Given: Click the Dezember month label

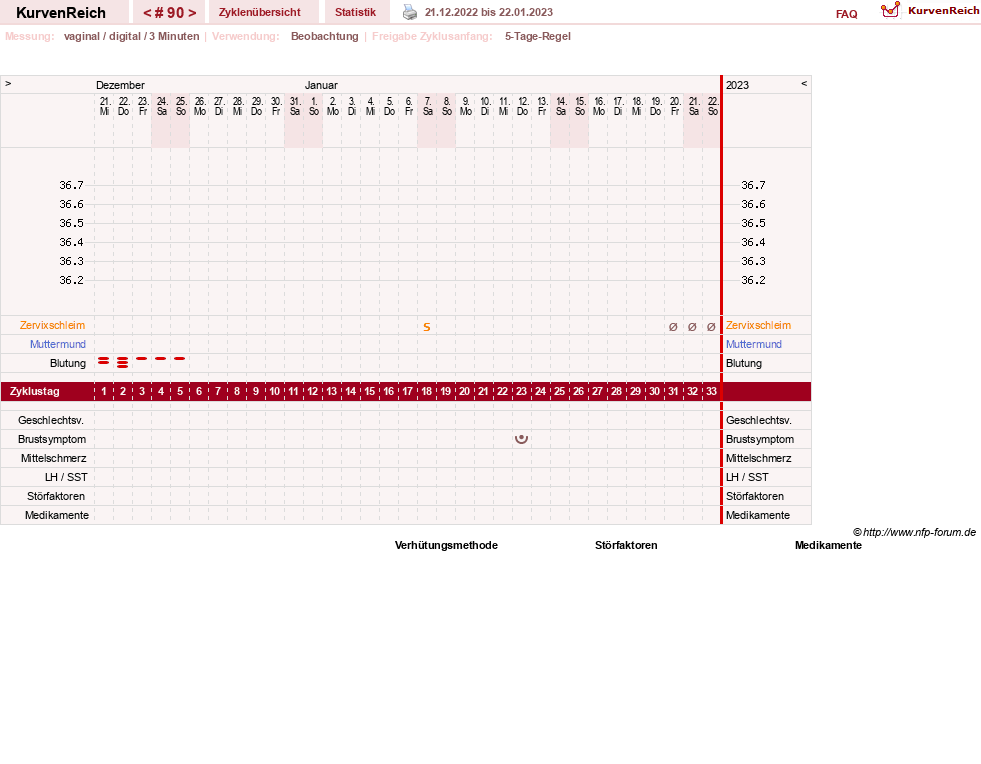Looking at the screenshot, I should pos(120,85).
